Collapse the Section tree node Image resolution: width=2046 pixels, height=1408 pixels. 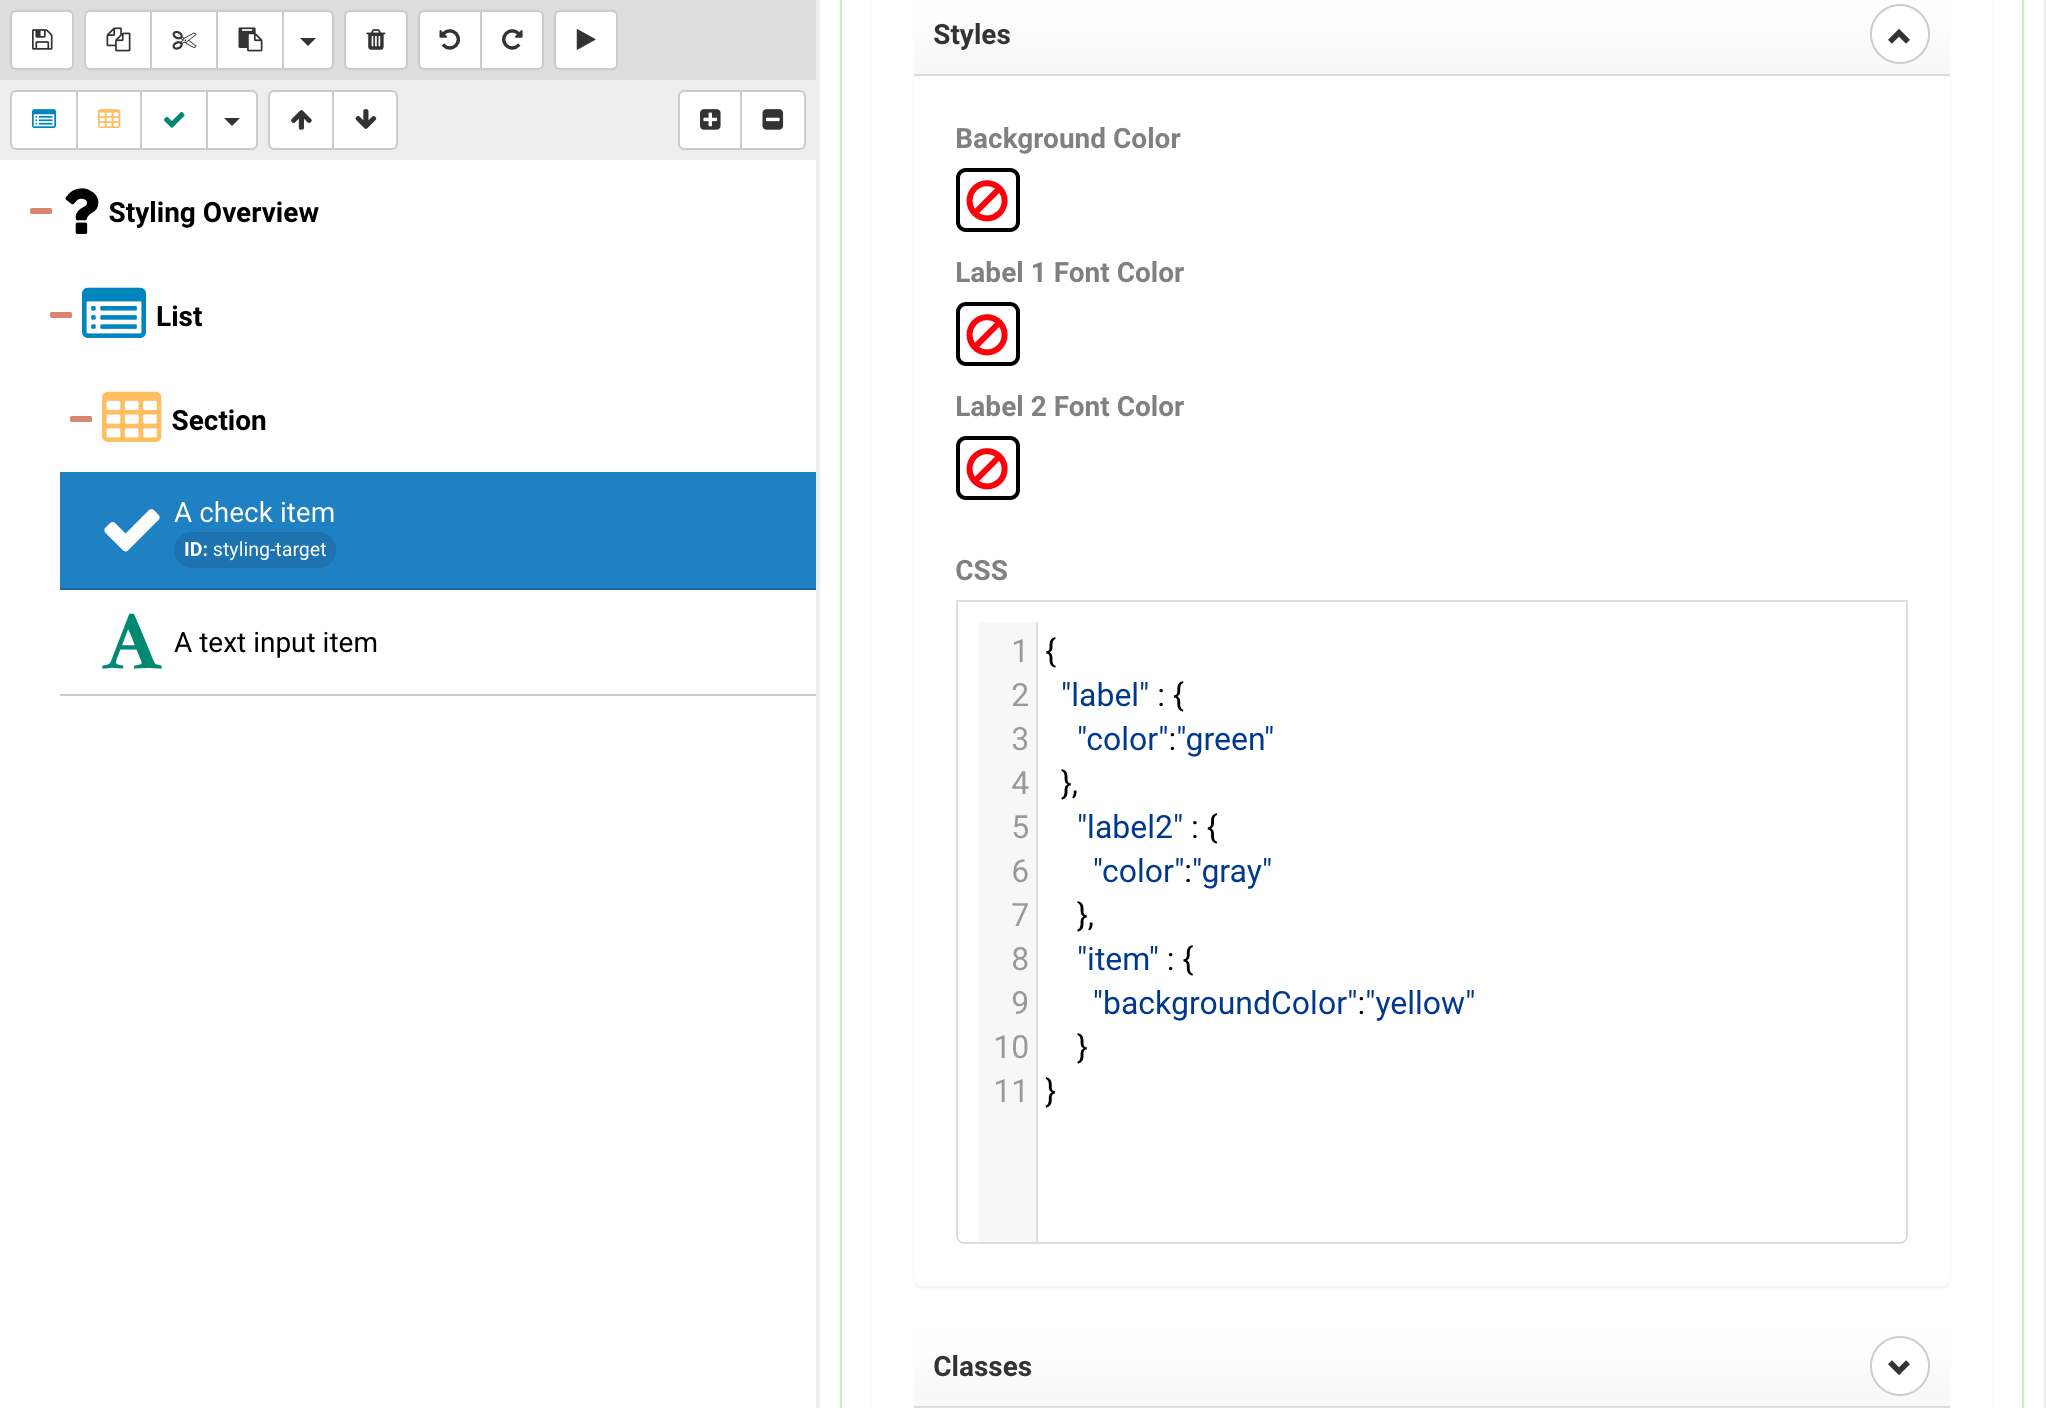80,420
